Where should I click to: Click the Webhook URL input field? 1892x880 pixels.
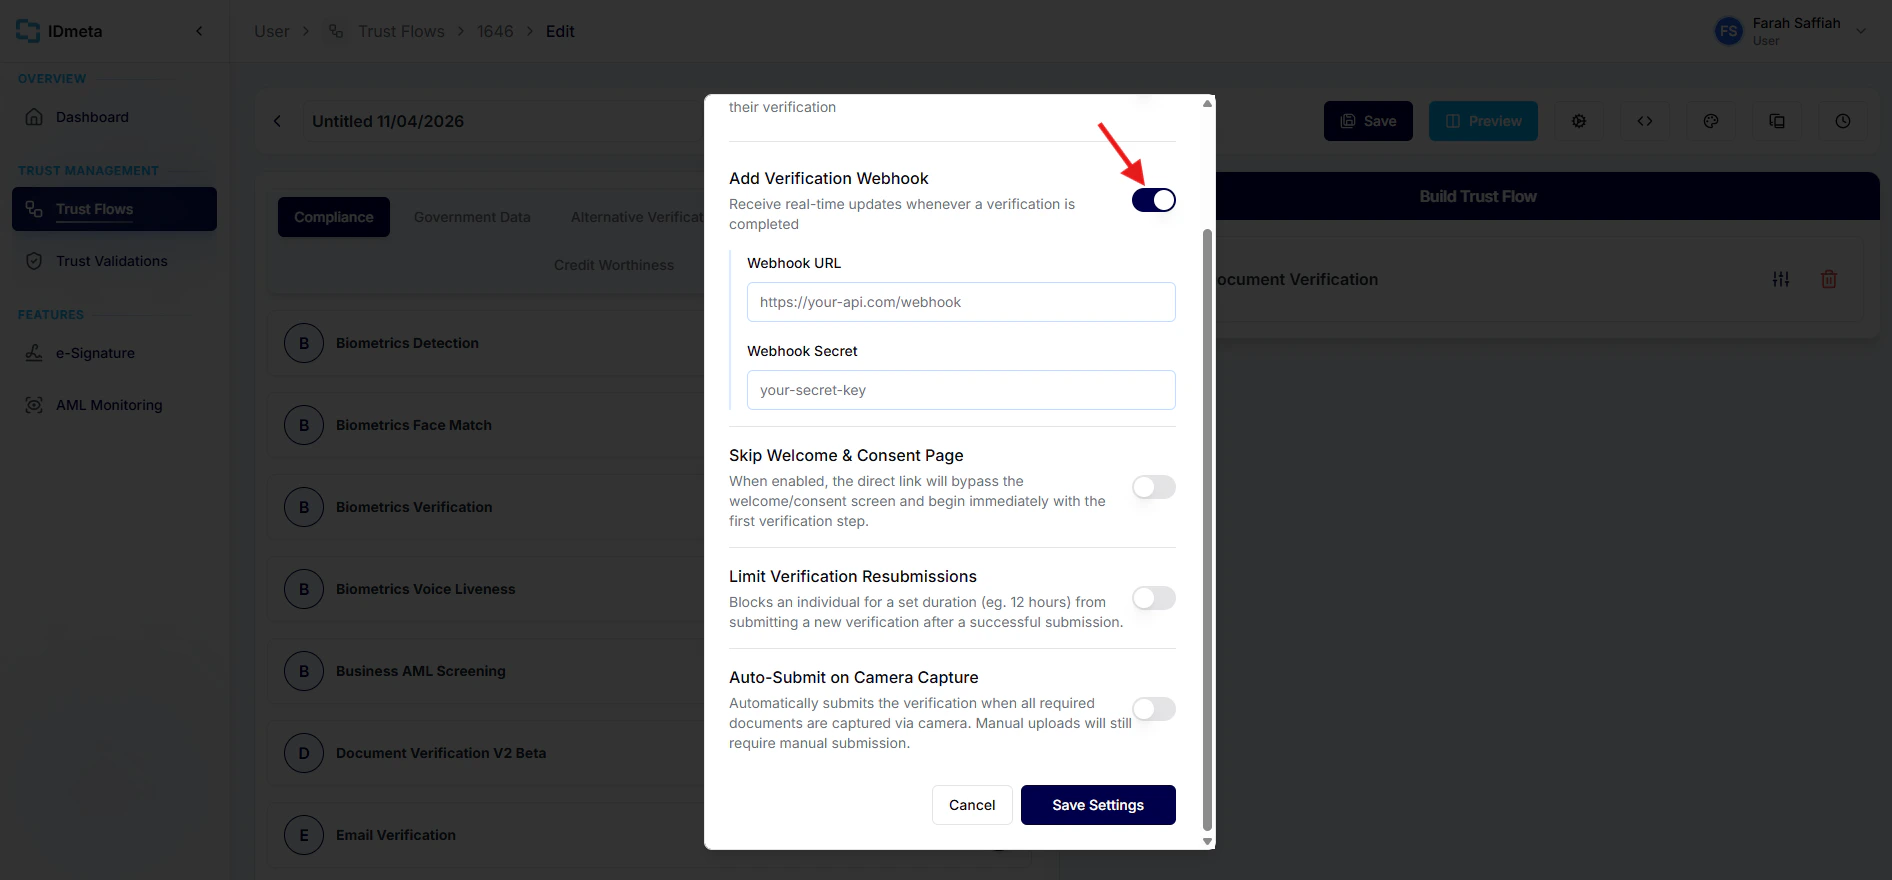click(960, 302)
